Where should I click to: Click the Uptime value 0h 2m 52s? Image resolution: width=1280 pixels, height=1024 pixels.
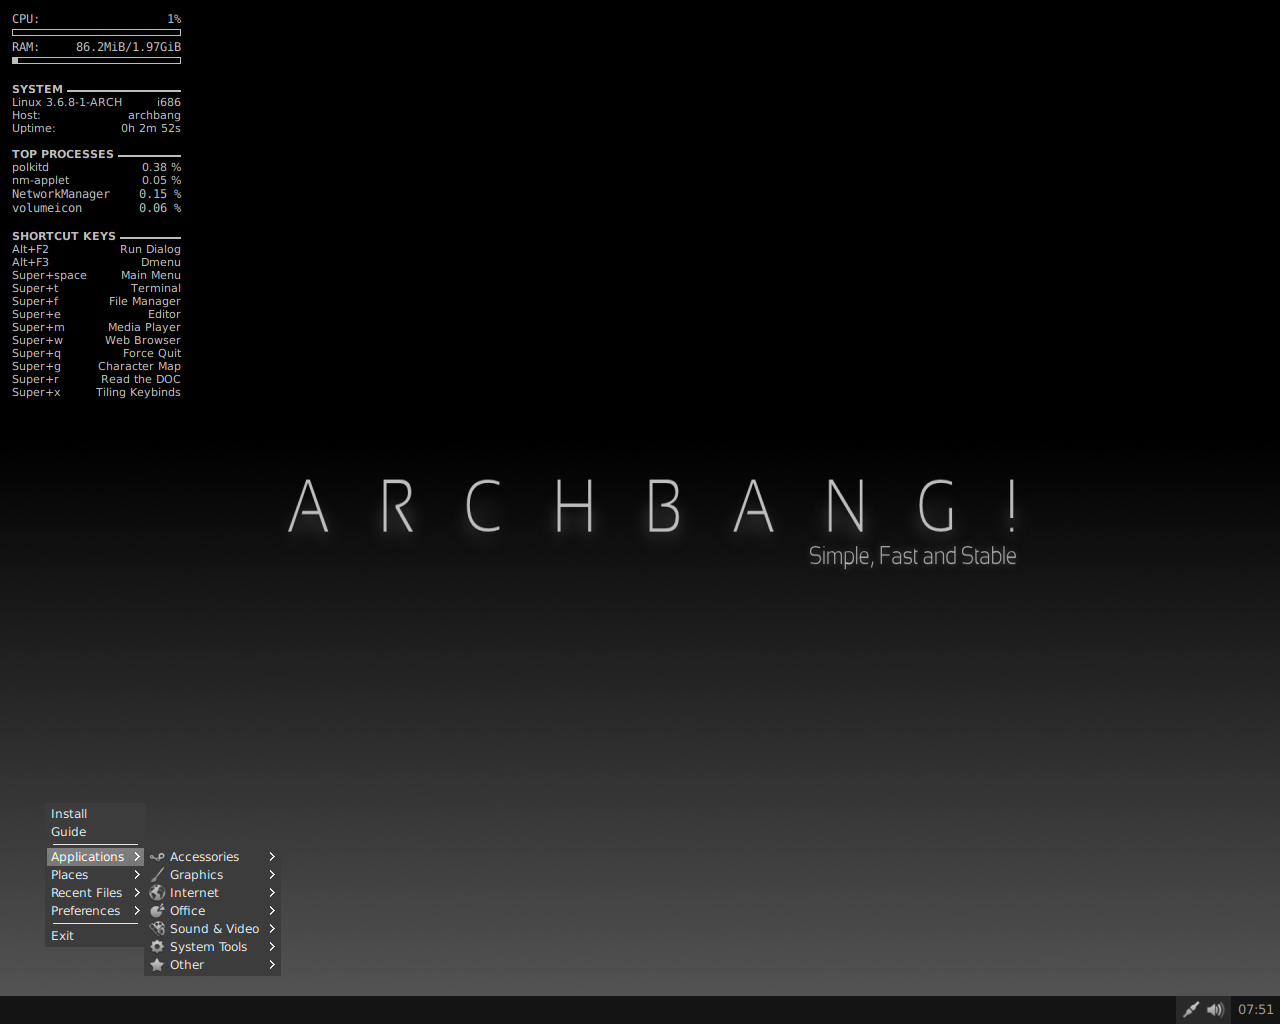click(151, 128)
